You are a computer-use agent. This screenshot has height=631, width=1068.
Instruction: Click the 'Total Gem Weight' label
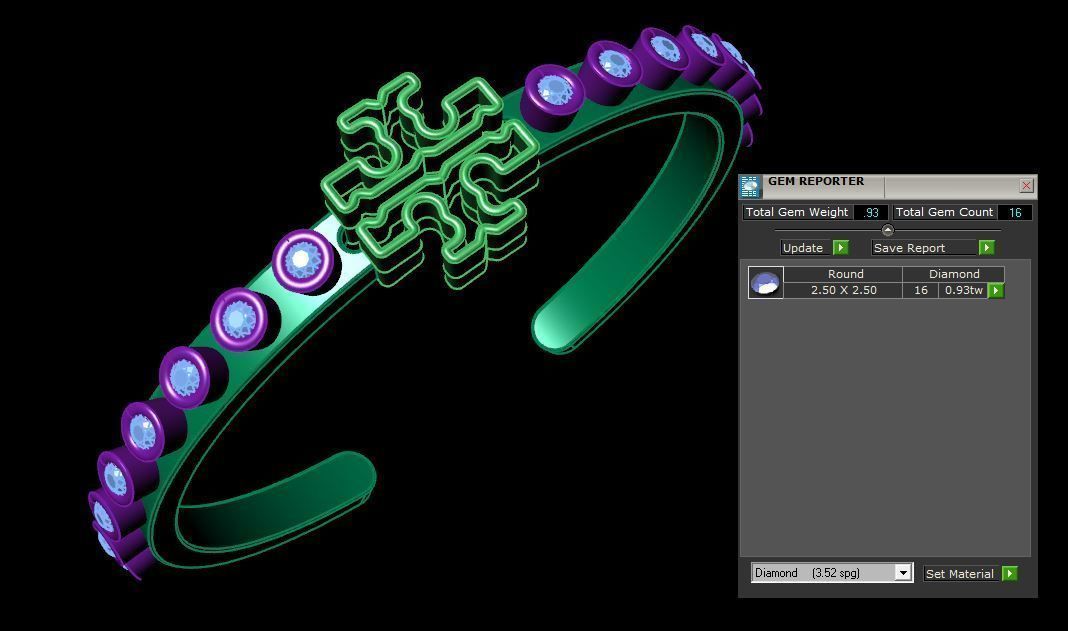(x=797, y=212)
